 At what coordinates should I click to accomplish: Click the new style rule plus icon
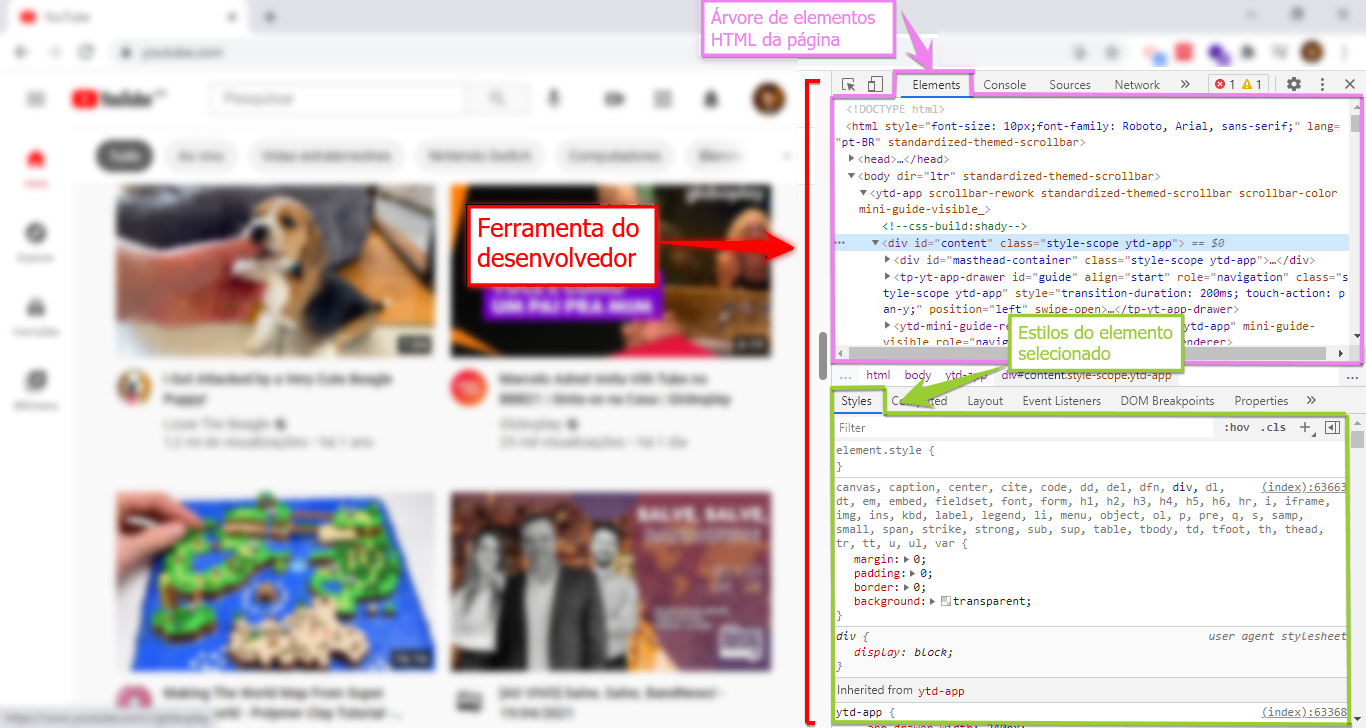pos(1306,427)
